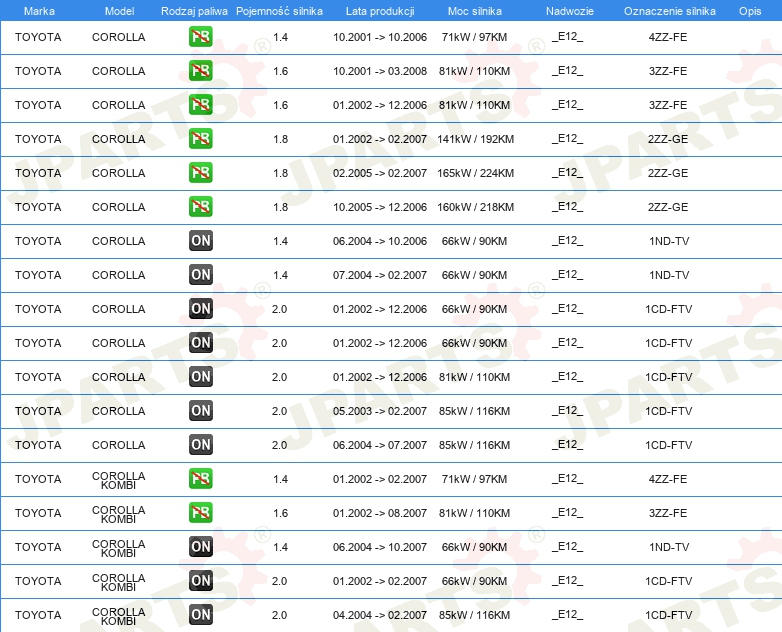Click the ON icon for Corolla Kombi 1.4 1ND-TV
Viewport: 782px width, 632px height.
click(200, 547)
